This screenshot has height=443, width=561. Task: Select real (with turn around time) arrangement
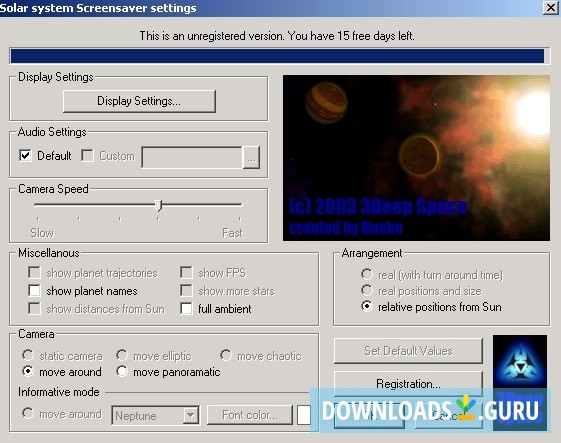pyautogui.click(x=367, y=274)
